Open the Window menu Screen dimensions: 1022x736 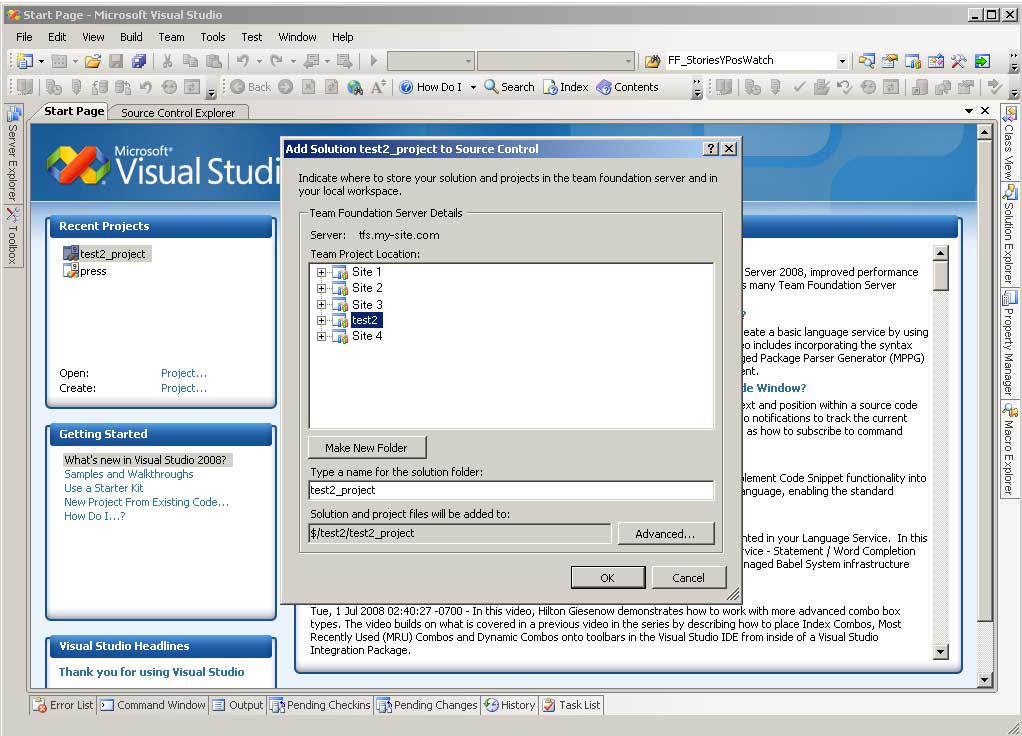click(x=297, y=37)
